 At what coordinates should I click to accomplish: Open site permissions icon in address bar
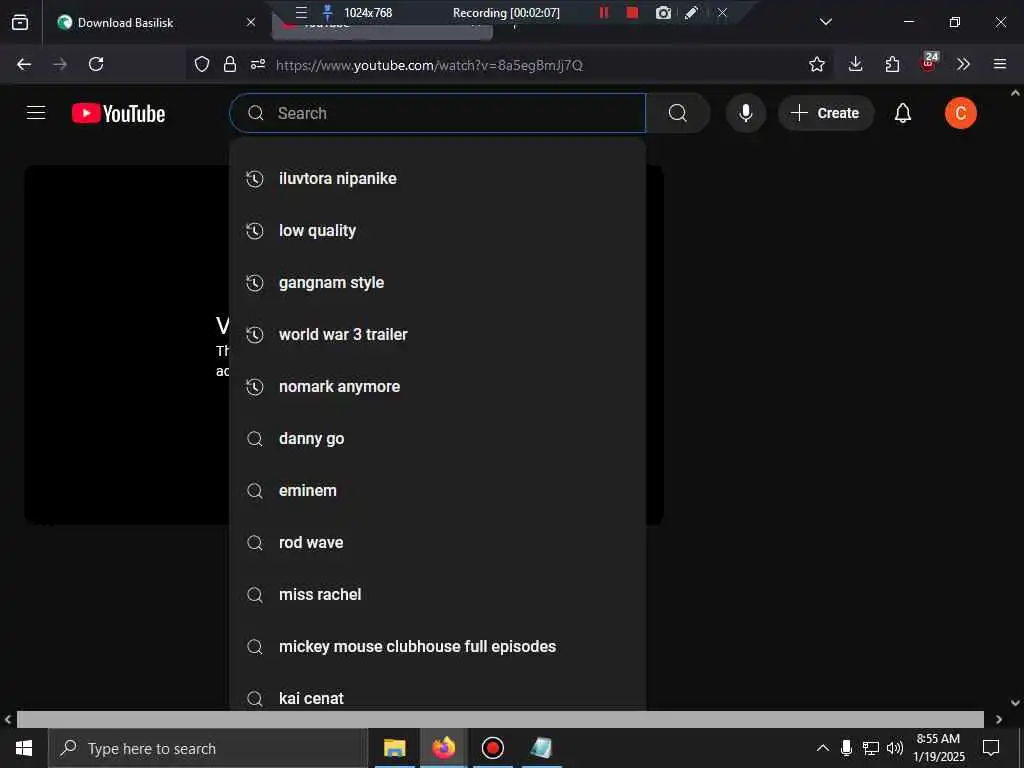258,64
